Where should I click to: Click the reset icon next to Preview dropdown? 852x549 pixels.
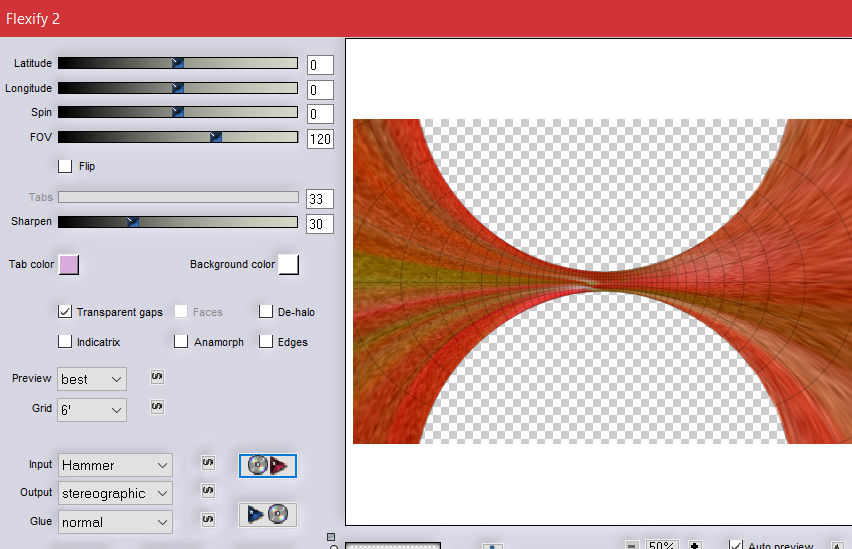click(157, 377)
